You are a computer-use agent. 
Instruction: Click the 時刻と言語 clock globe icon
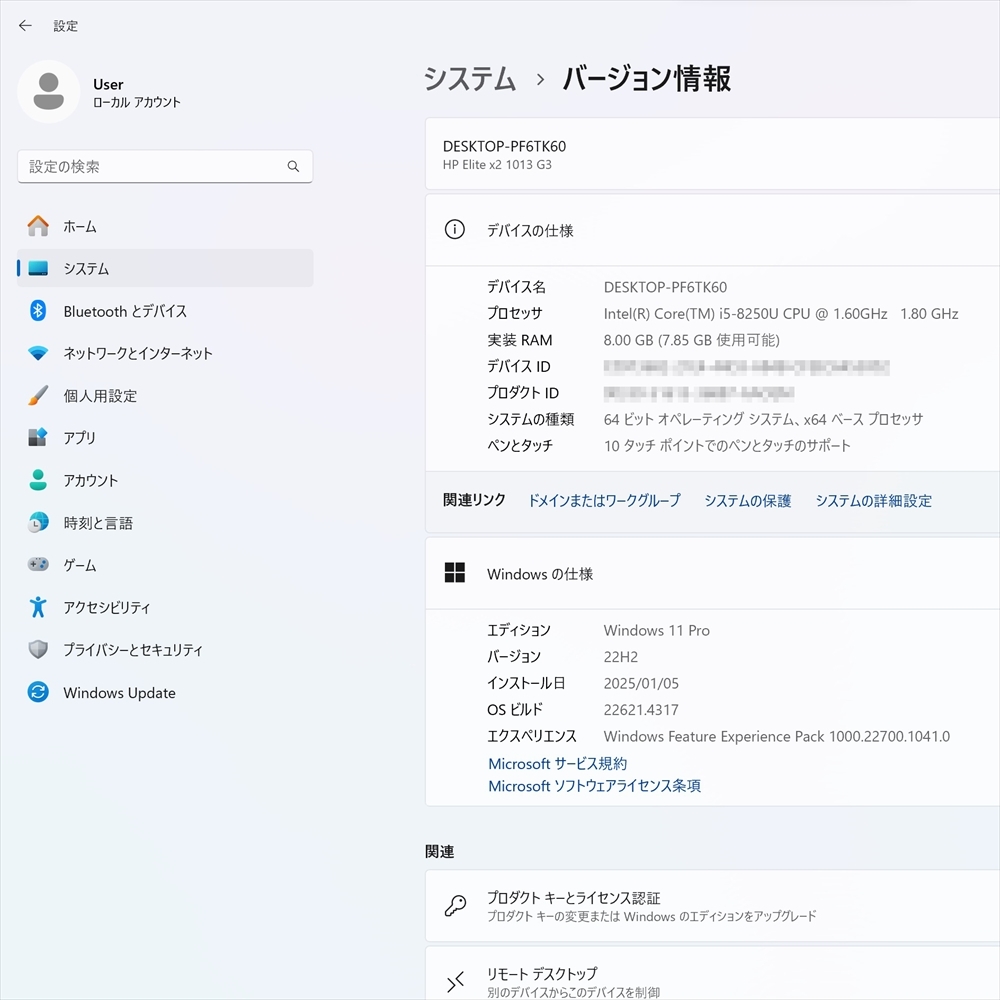point(38,522)
